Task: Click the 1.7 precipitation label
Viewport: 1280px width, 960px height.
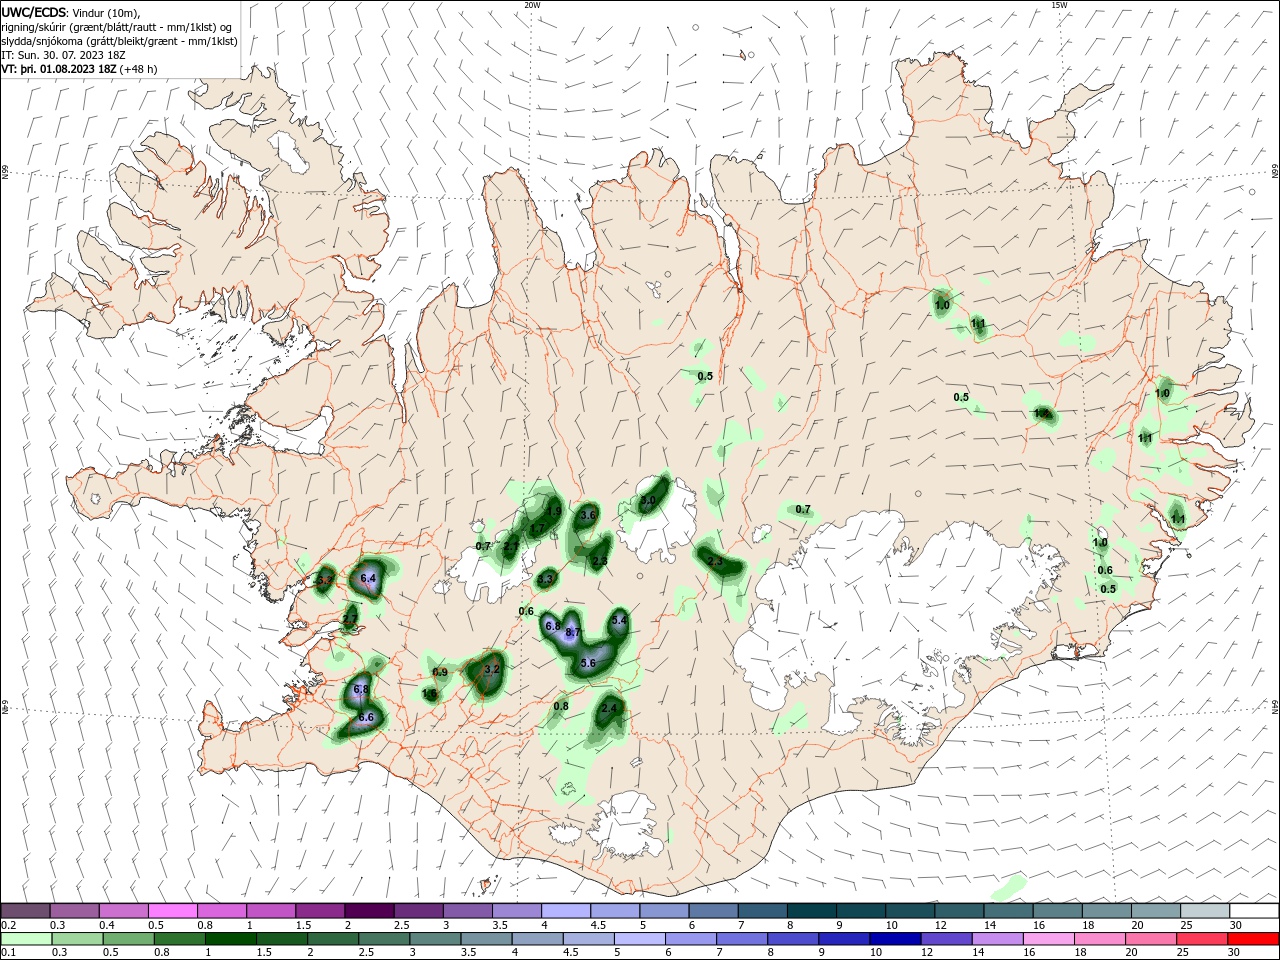Action: point(537,529)
